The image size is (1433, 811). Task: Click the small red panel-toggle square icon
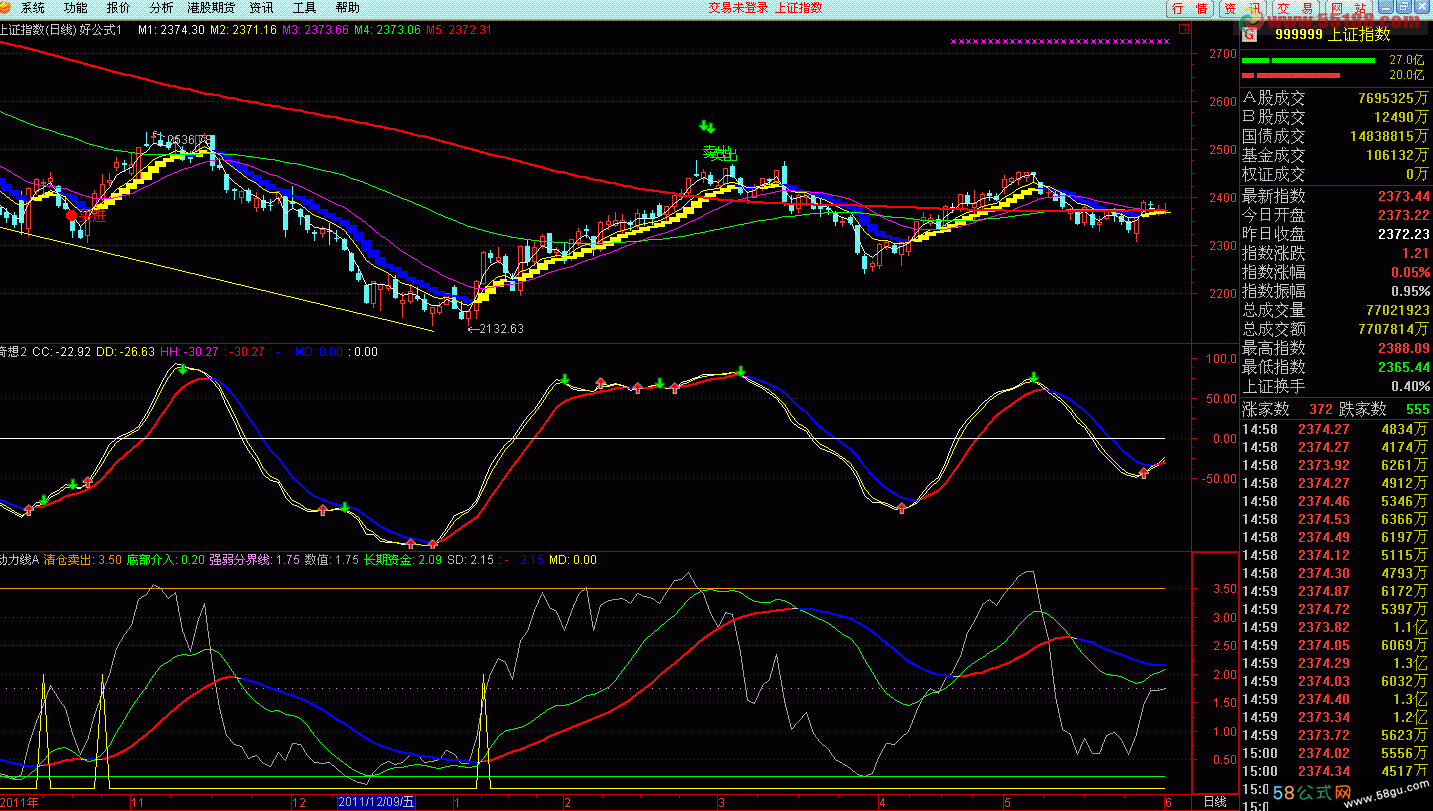(x=1184, y=29)
